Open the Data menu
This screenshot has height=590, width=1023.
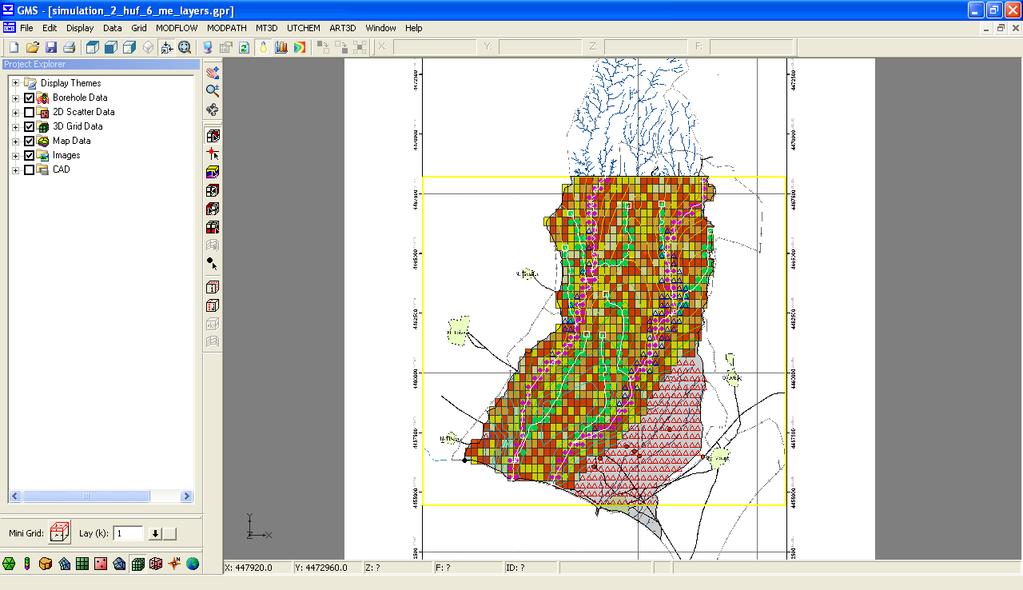pos(112,28)
